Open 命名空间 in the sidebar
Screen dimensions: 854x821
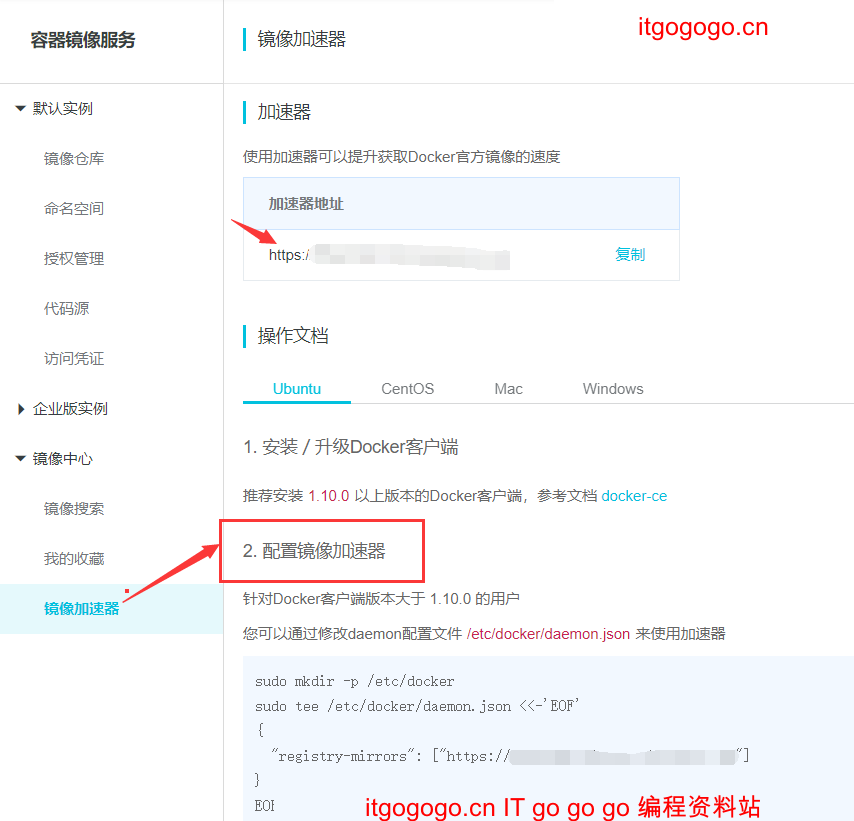coord(74,209)
